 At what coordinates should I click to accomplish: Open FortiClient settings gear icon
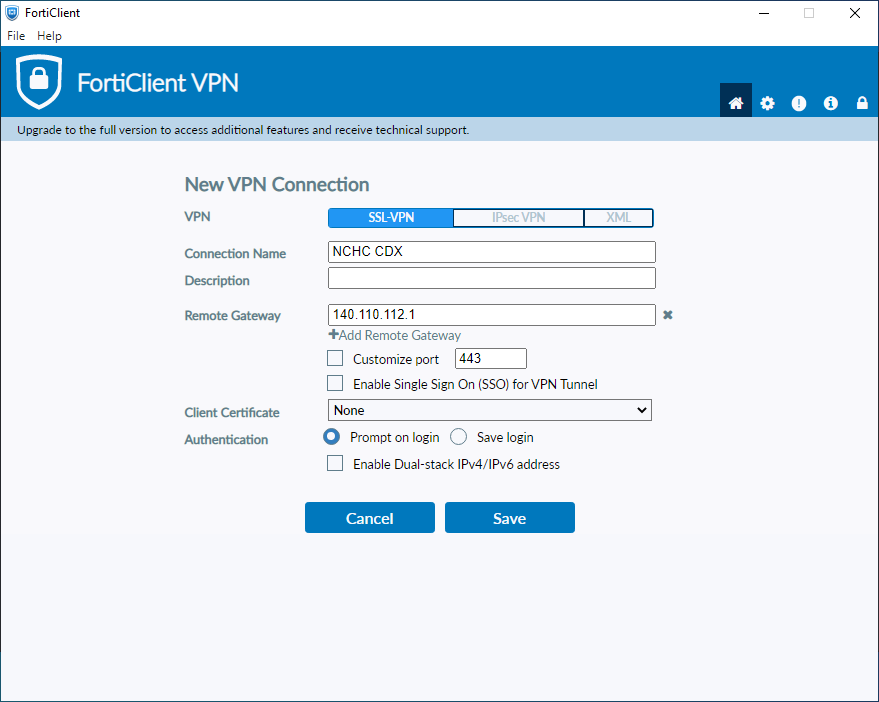point(767,101)
